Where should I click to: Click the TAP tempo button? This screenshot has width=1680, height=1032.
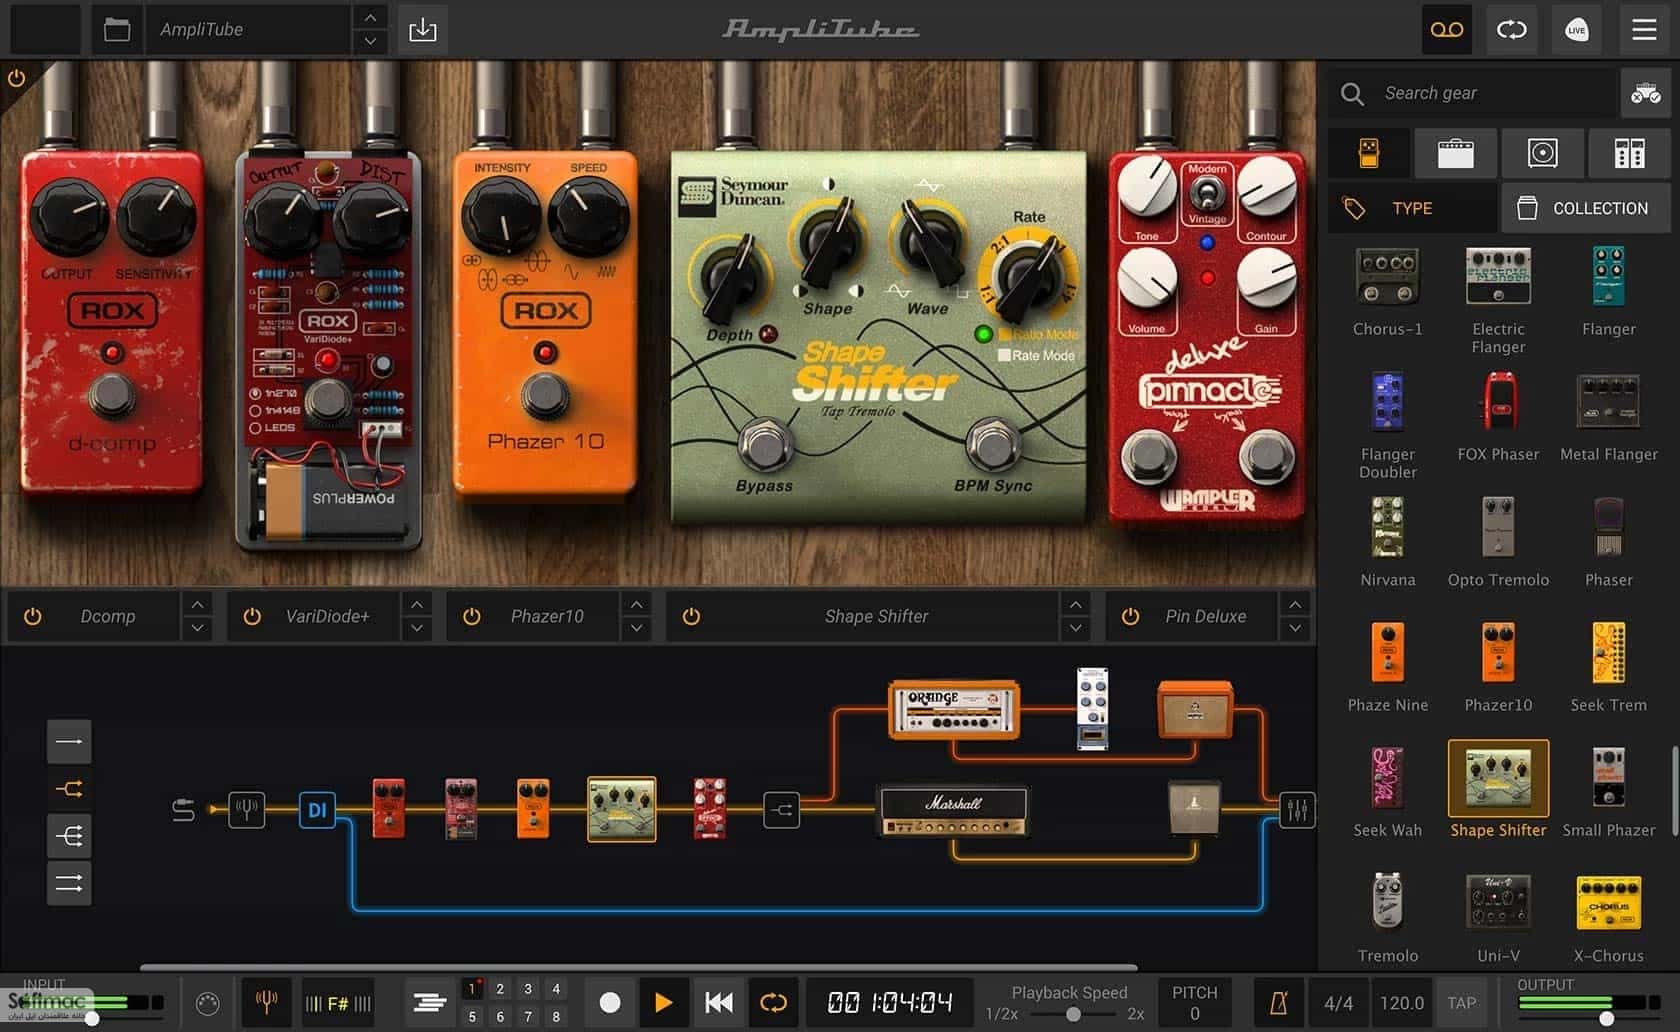[1461, 1002]
